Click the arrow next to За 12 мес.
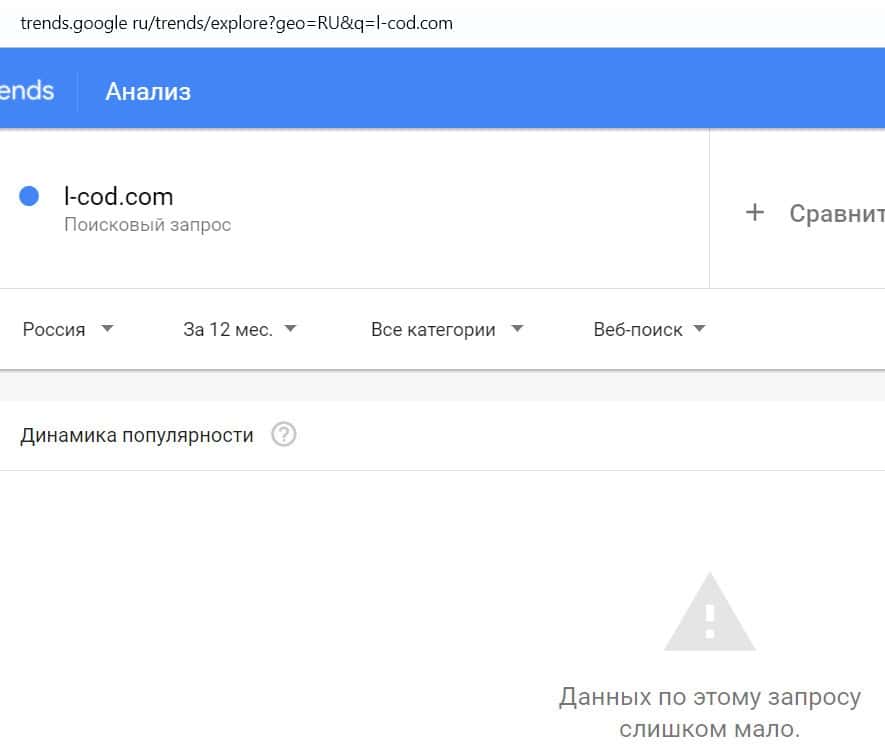885x754 pixels. click(290, 329)
